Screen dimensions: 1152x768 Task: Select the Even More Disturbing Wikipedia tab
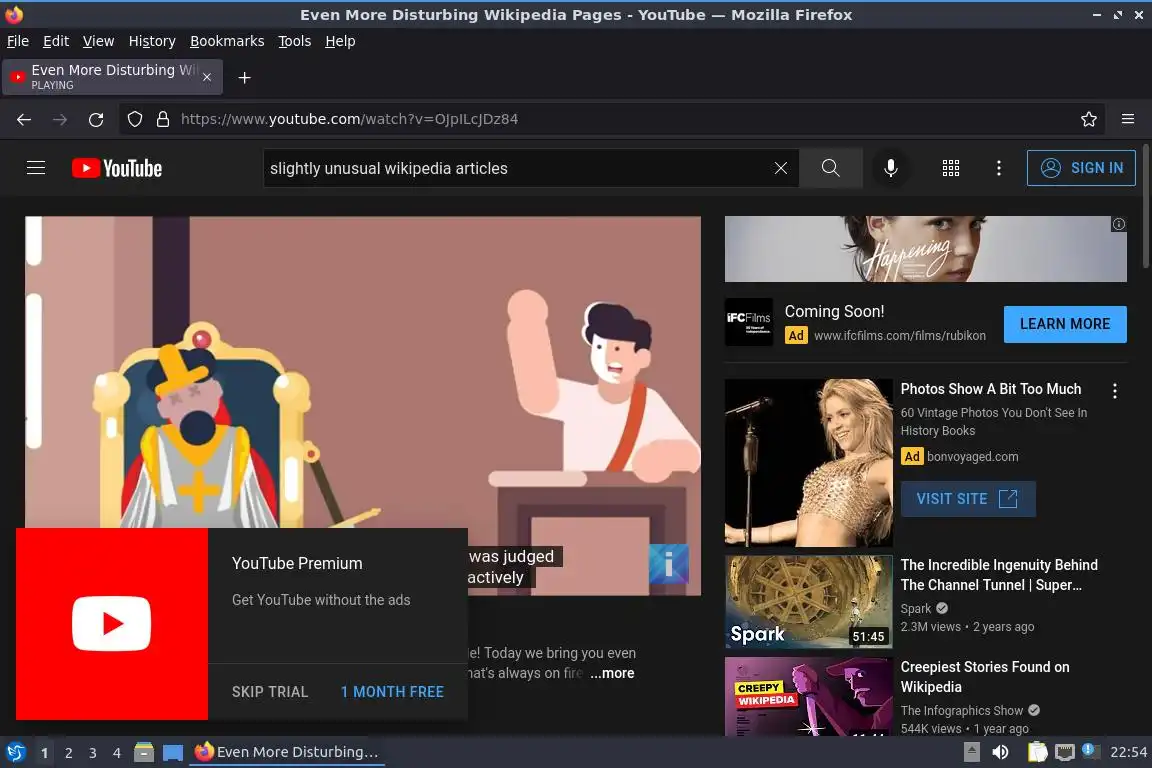pyautogui.click(x=112, y=77)
